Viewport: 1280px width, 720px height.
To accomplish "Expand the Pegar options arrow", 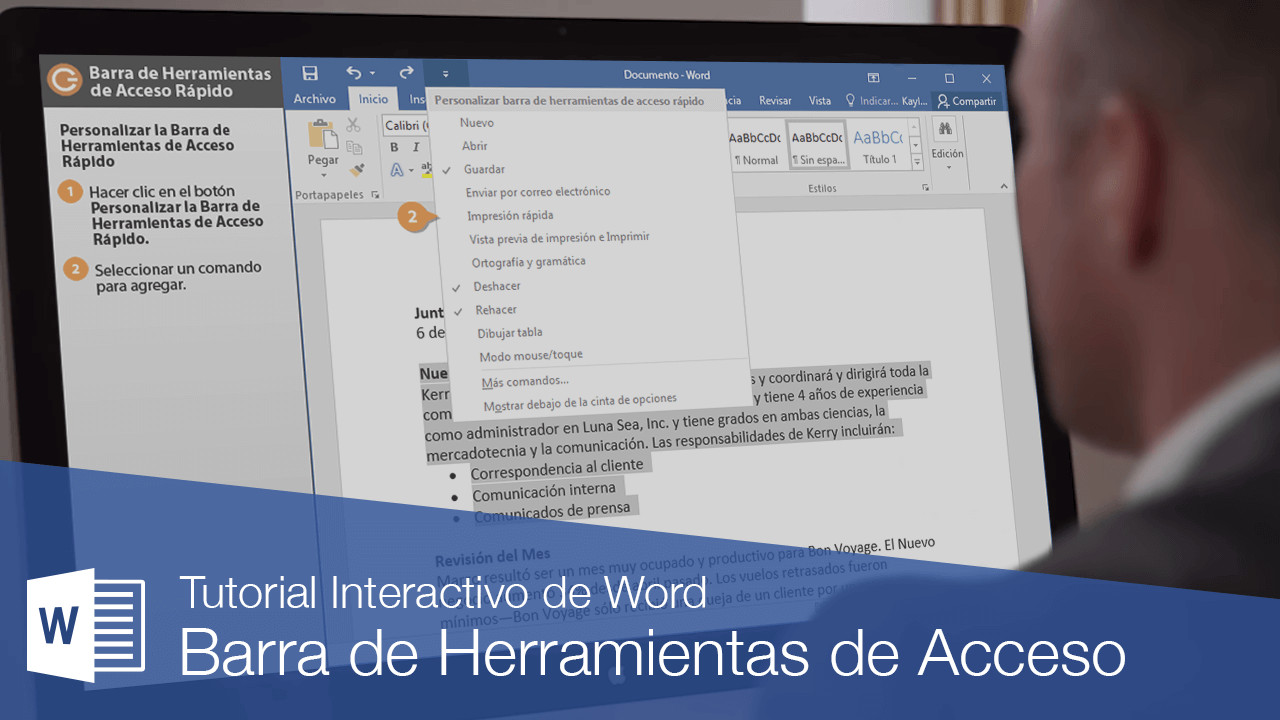I will [x=323, y=176].
